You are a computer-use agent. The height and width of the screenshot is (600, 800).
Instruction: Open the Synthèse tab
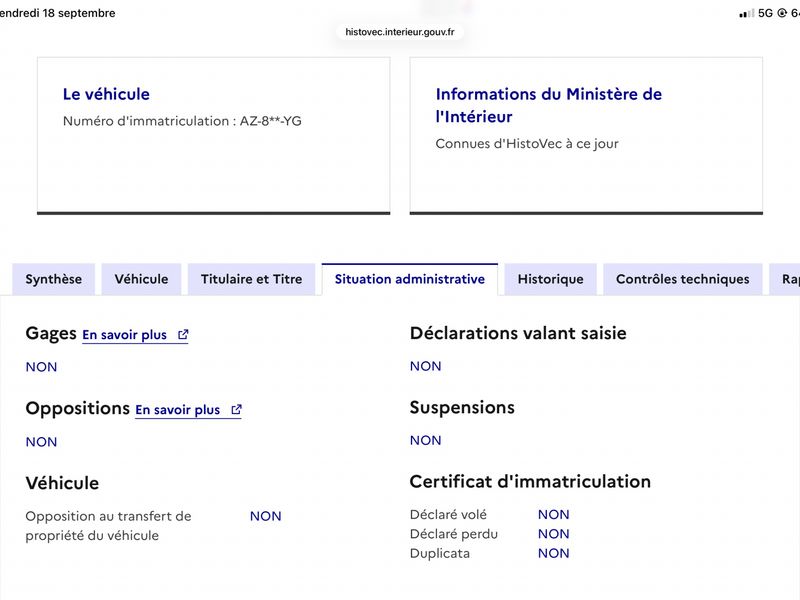click(x=54, y=279)
